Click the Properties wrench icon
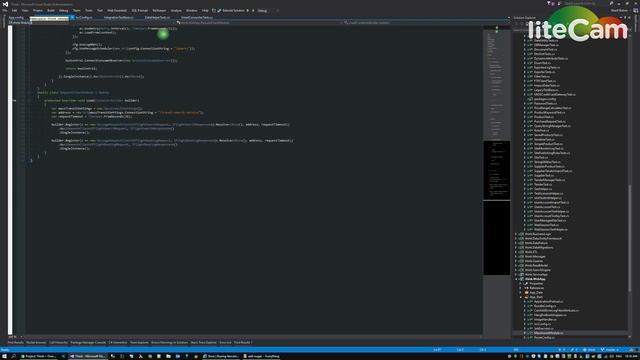 click(x=527, y=284)
